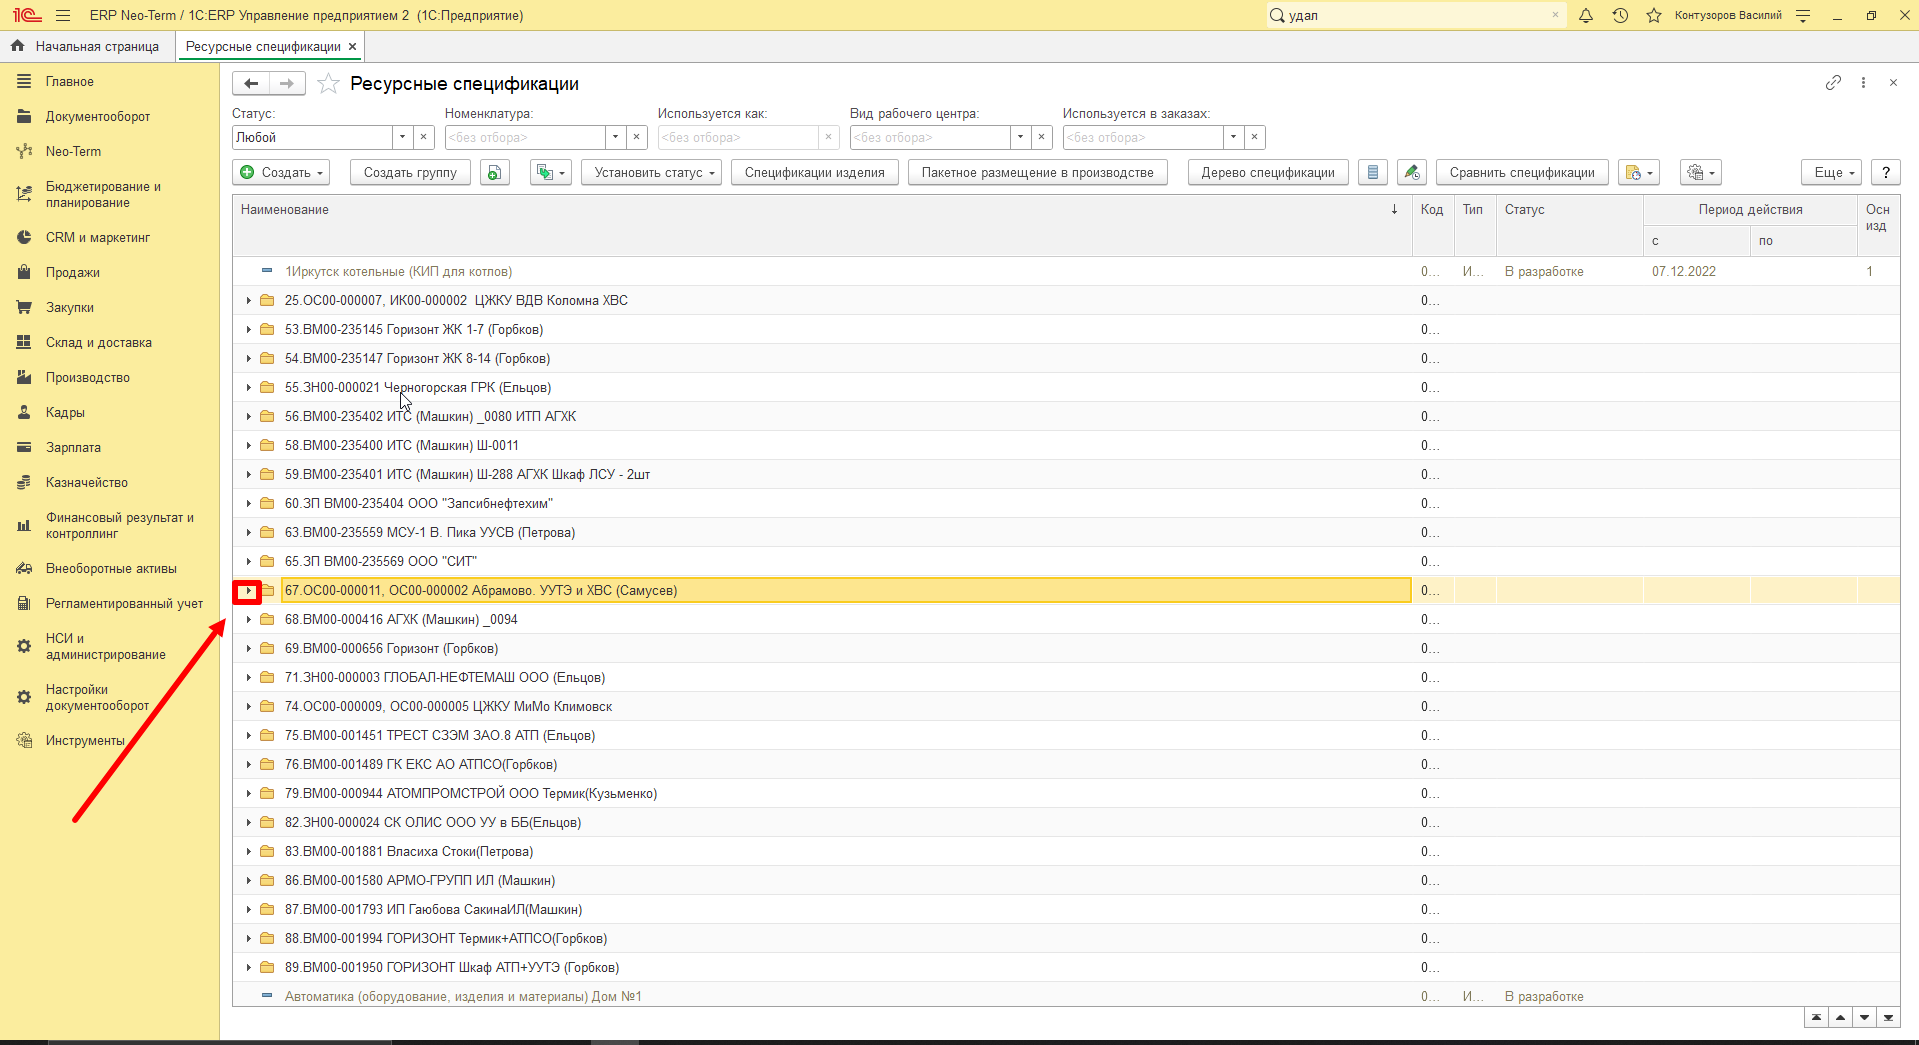Screen dimensions: 1919x1045
Task: Open notifications bell icon
Action: pos(1586,15)
